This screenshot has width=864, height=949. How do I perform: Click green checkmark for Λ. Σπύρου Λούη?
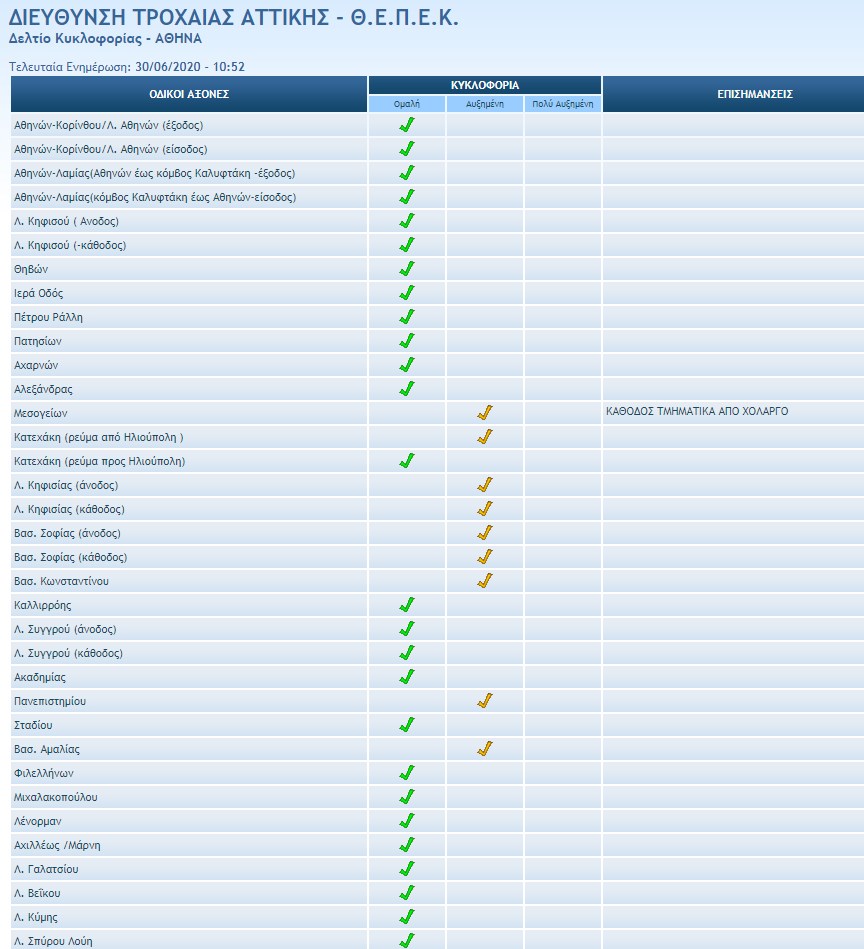point(406,941)
